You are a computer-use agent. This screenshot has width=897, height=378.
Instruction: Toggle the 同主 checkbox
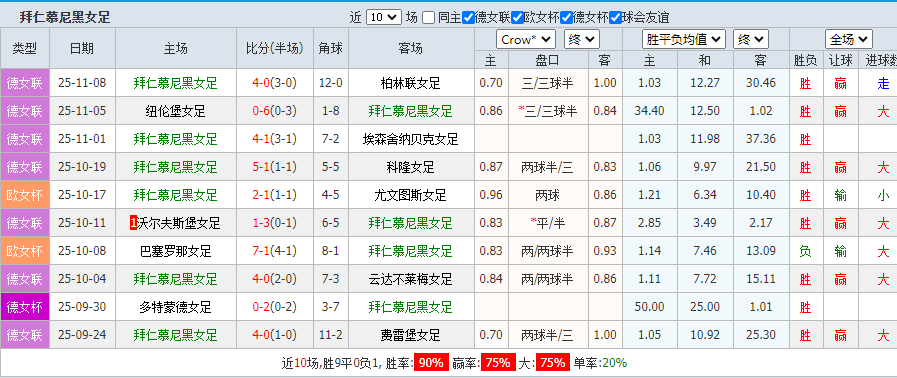(428, 18)
